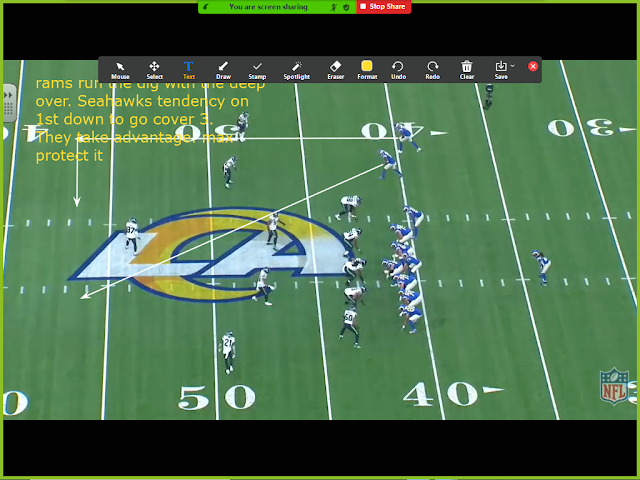Save the annotated screenshot
640x480 pixels.
[x=501, y=70]
